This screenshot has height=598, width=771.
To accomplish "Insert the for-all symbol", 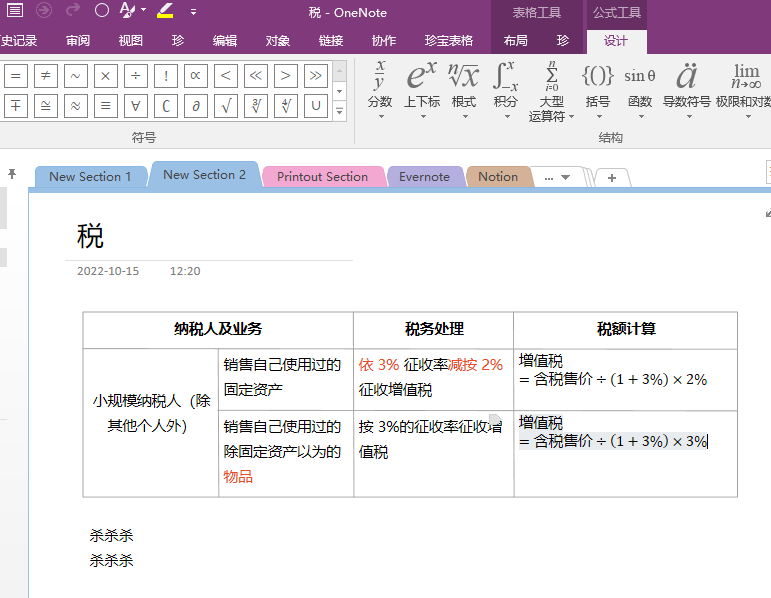I will pyautogui.click(x=136, y=106).
